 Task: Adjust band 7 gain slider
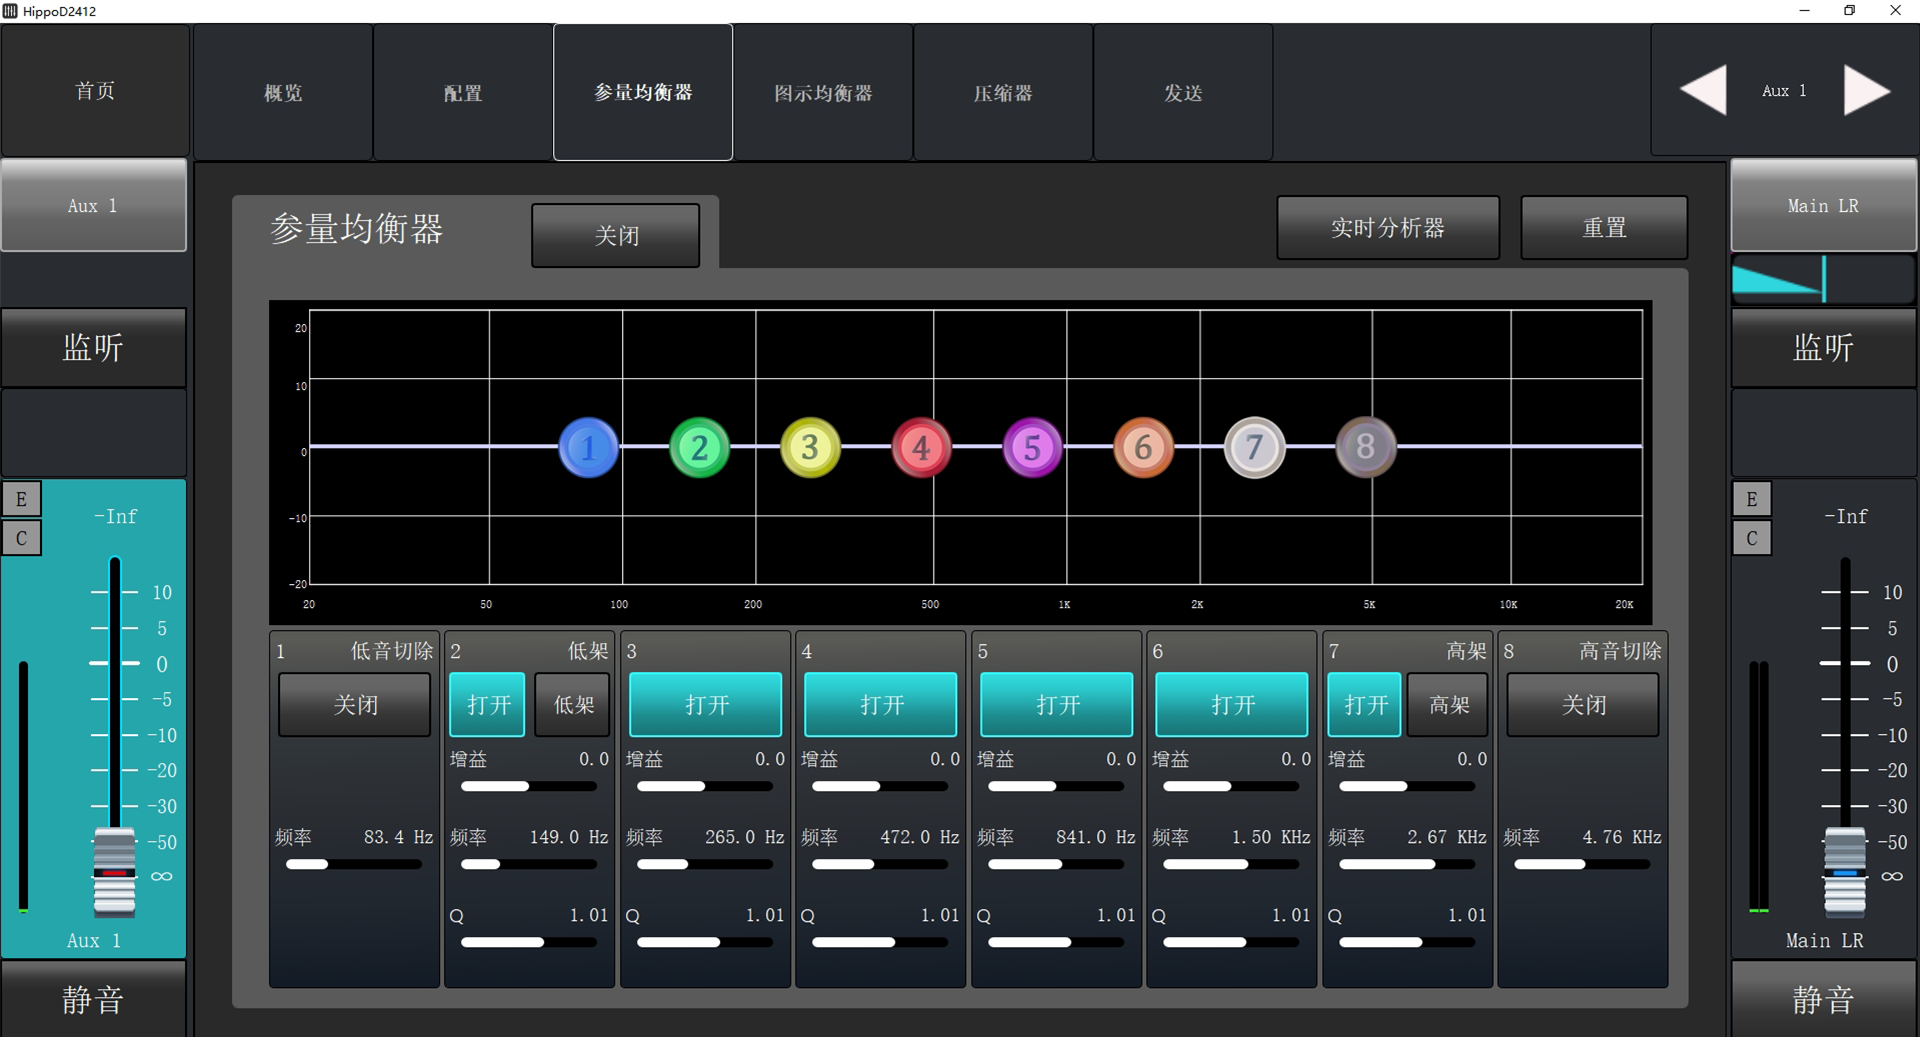pyautogui.click(x=1408, y=786)
